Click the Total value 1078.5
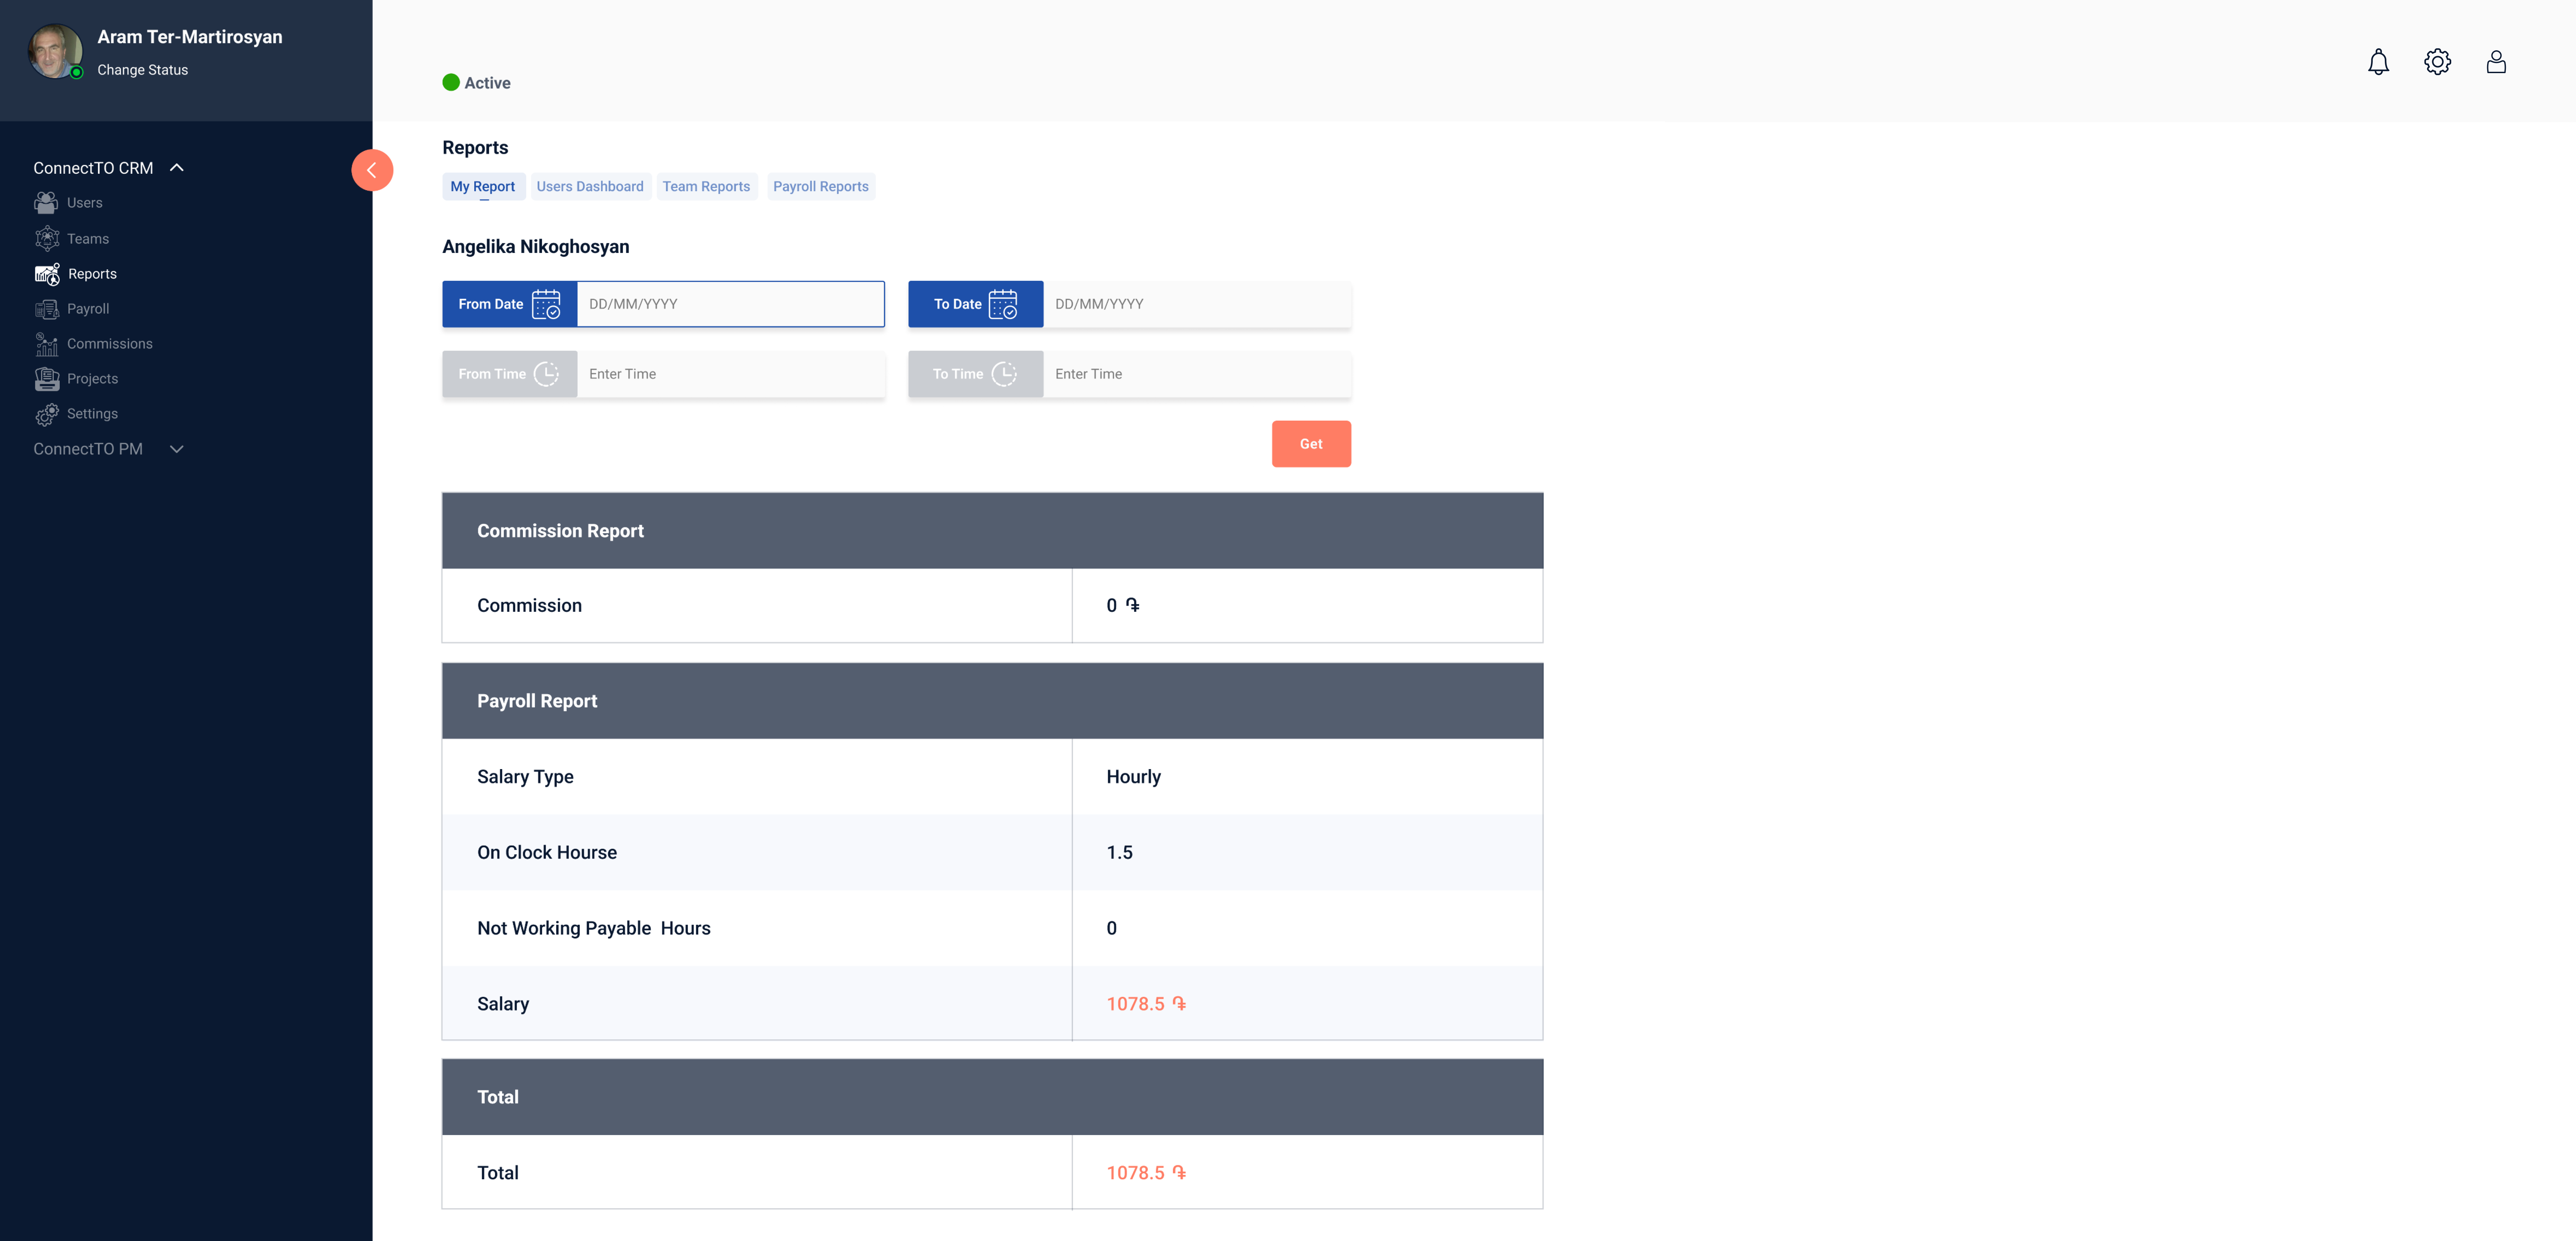This screenshot has width=2576, height=1241. (1146, 1173)
